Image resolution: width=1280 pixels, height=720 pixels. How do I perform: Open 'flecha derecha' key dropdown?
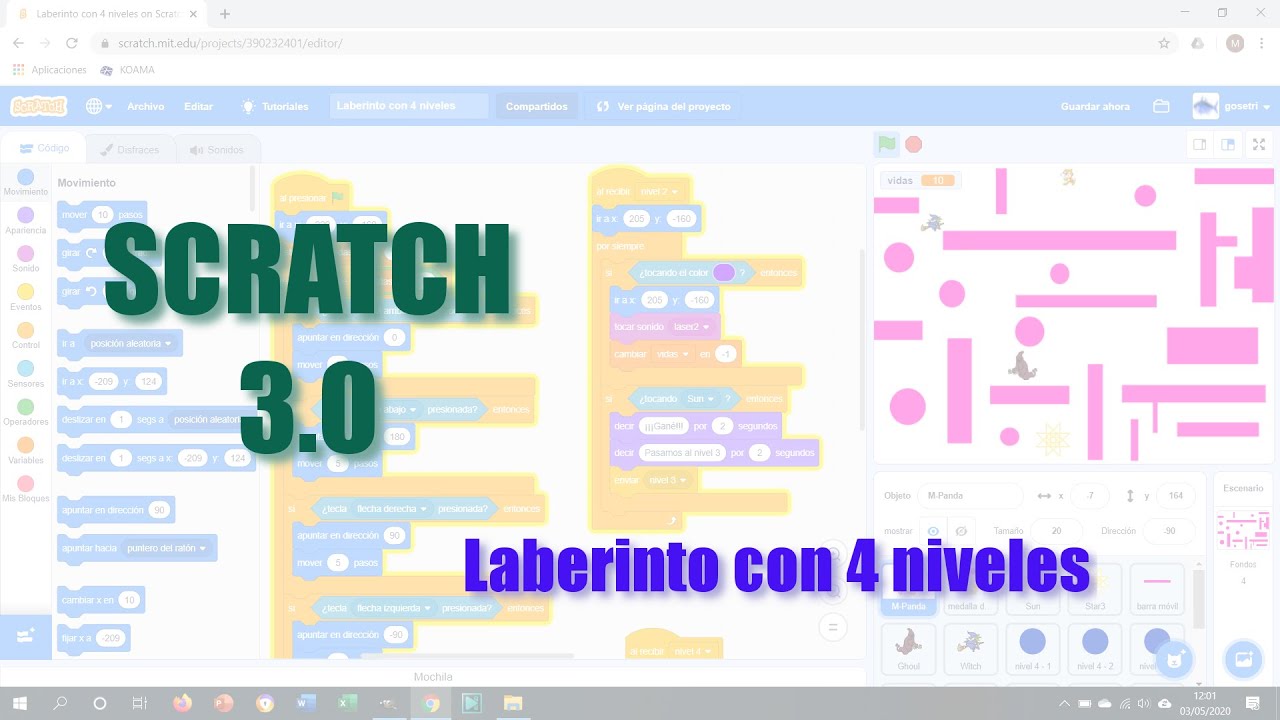(391, 508)
